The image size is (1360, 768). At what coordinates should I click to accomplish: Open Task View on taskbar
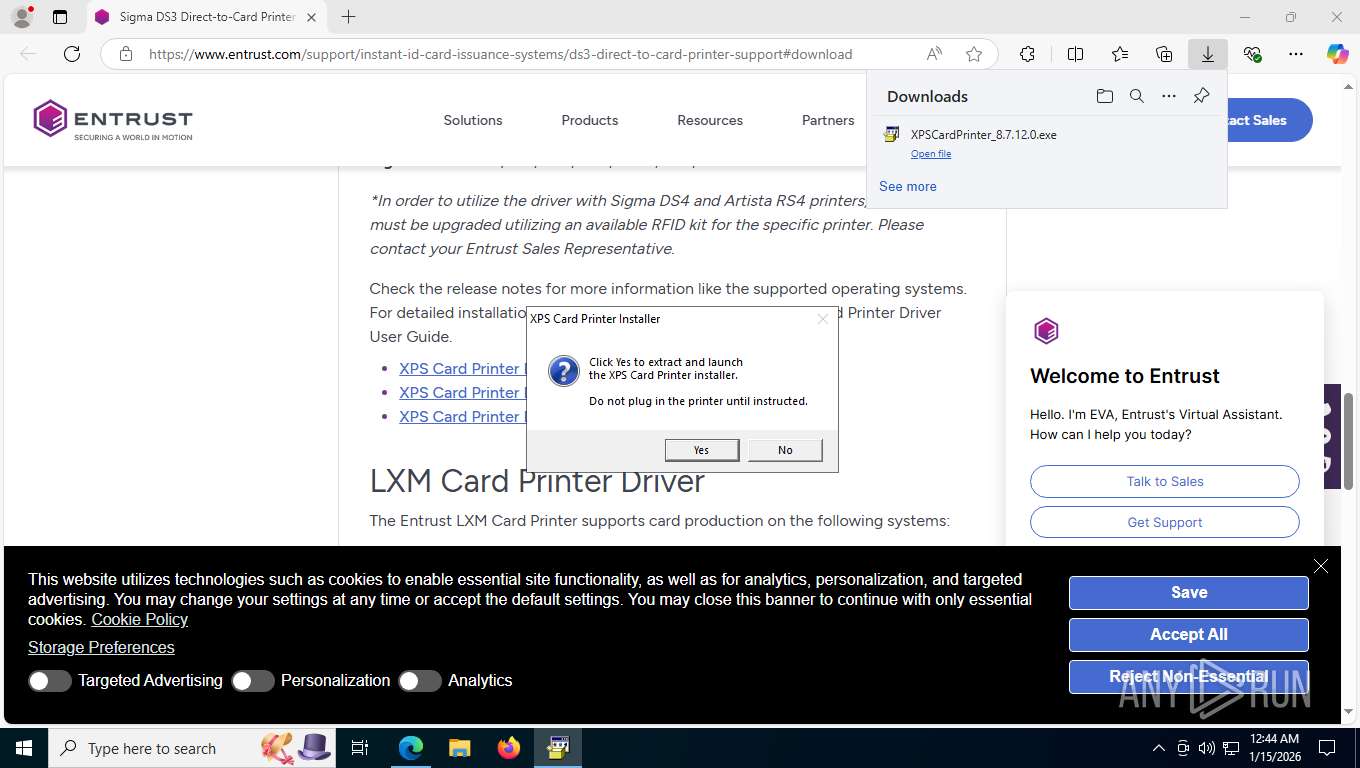(x=360, y=748)
